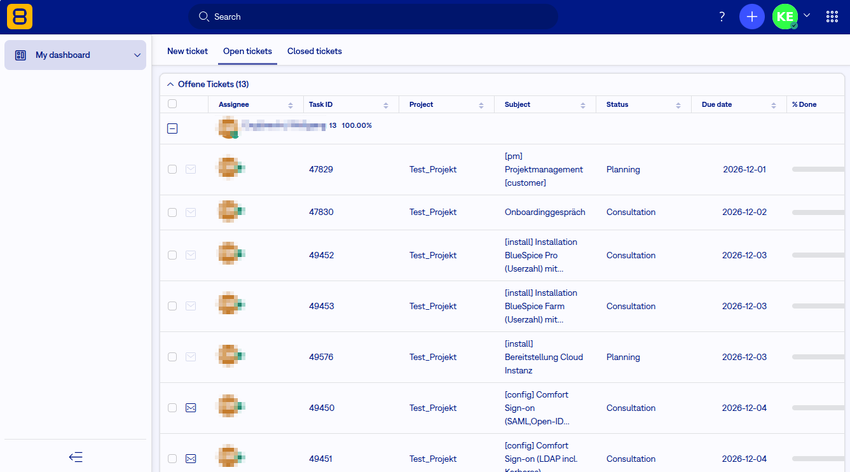Collapse the Offene Tickets (13) section
The width and height of the screenshot is (850, 472).
pos(170,84)
